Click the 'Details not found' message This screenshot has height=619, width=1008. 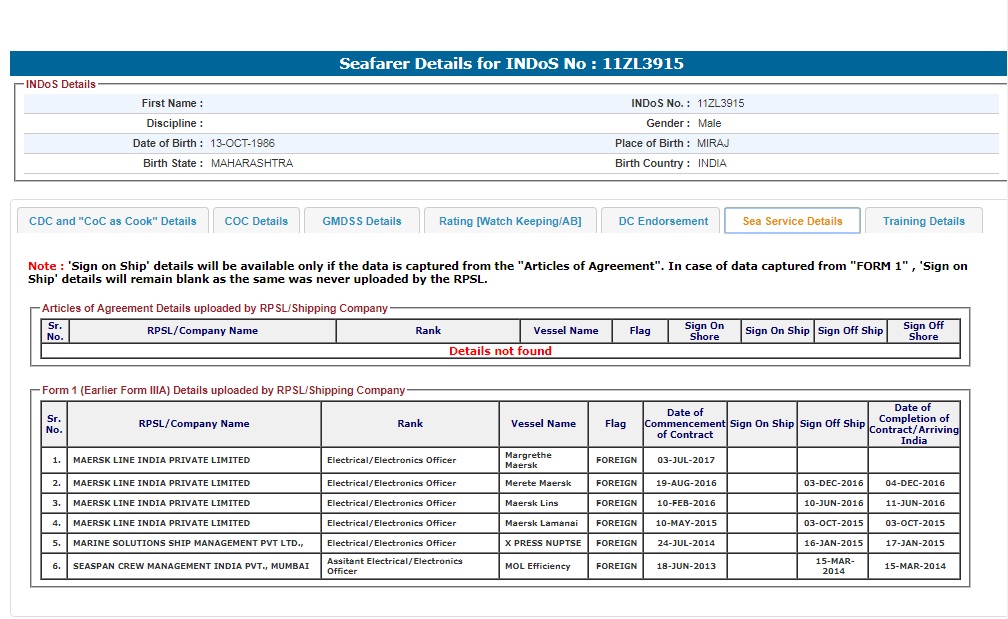(500, 351)
